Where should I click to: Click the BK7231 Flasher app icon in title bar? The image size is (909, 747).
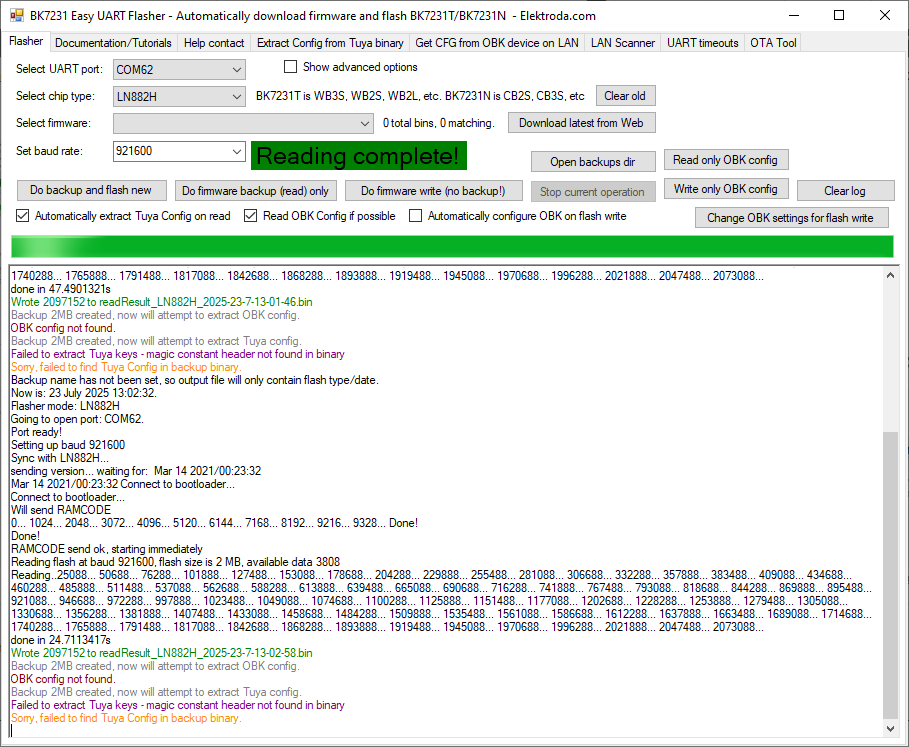tap(17, 16)
